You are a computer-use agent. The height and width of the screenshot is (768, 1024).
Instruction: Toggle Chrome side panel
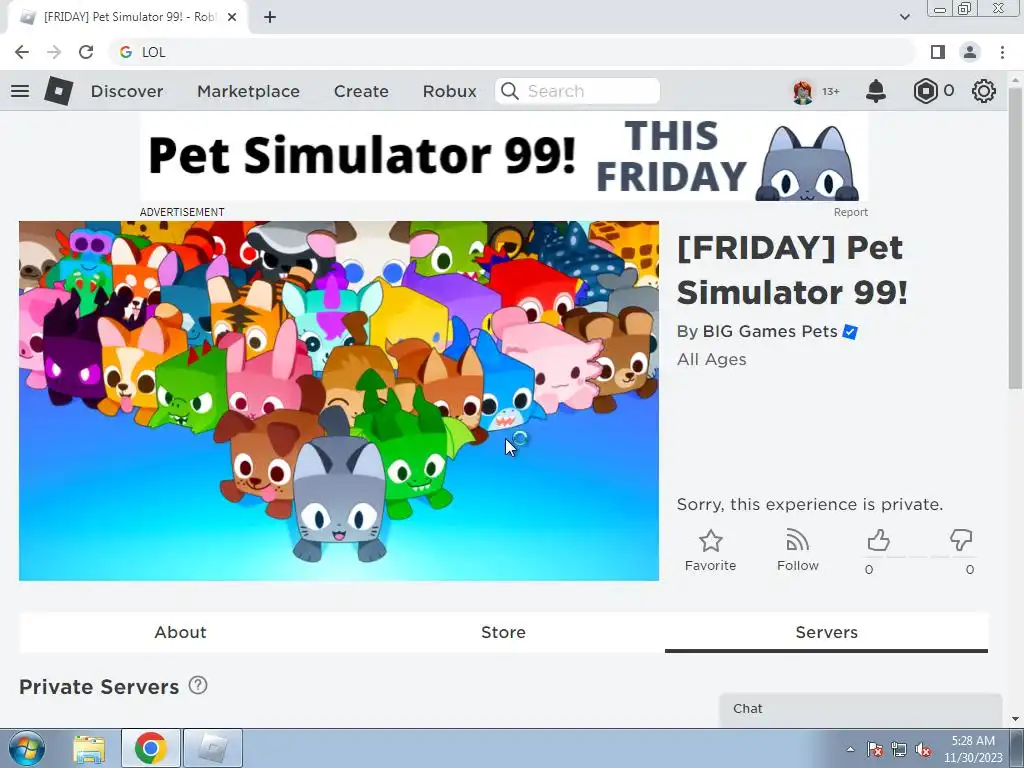pos(938,52)
